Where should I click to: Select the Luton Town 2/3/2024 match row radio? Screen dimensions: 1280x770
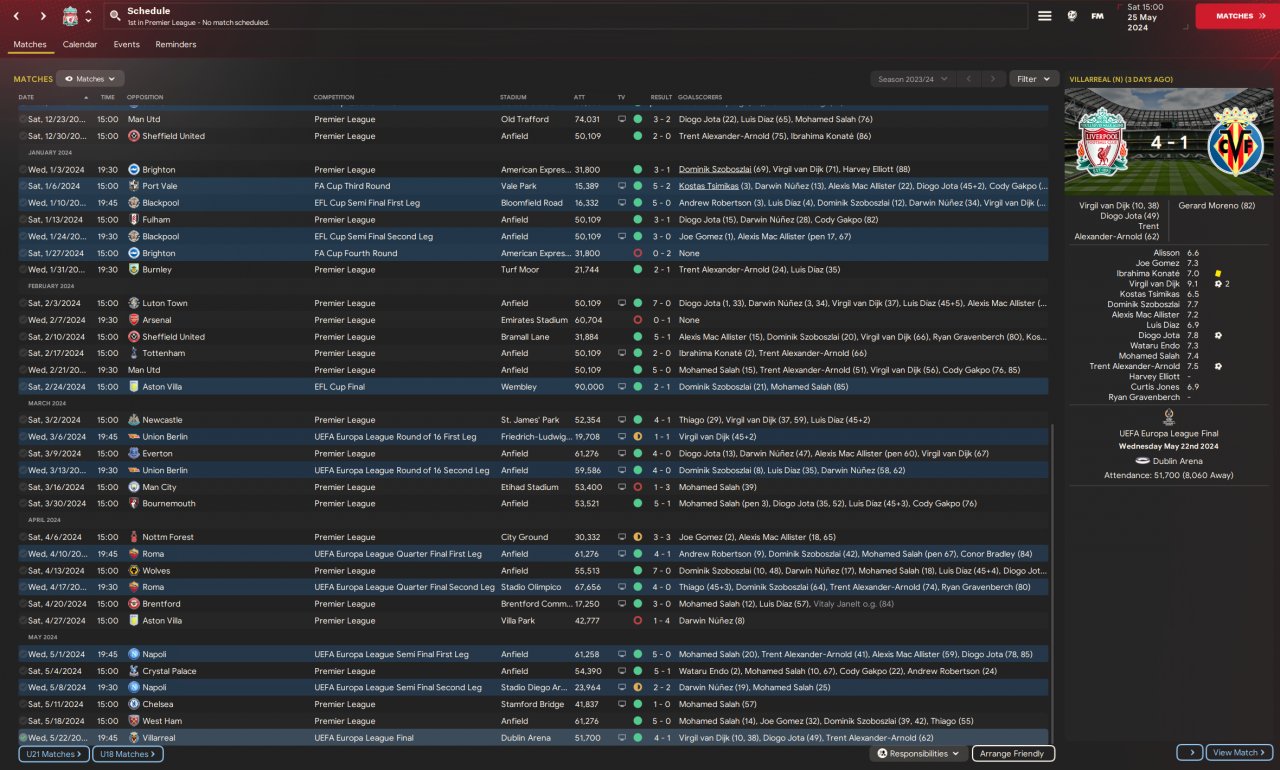[23, 303]
